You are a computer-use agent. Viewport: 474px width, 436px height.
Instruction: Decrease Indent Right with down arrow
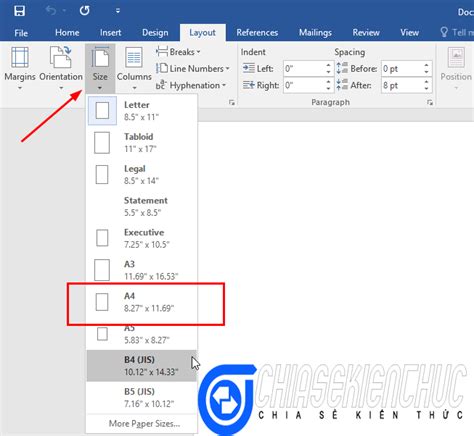point(329,89)
